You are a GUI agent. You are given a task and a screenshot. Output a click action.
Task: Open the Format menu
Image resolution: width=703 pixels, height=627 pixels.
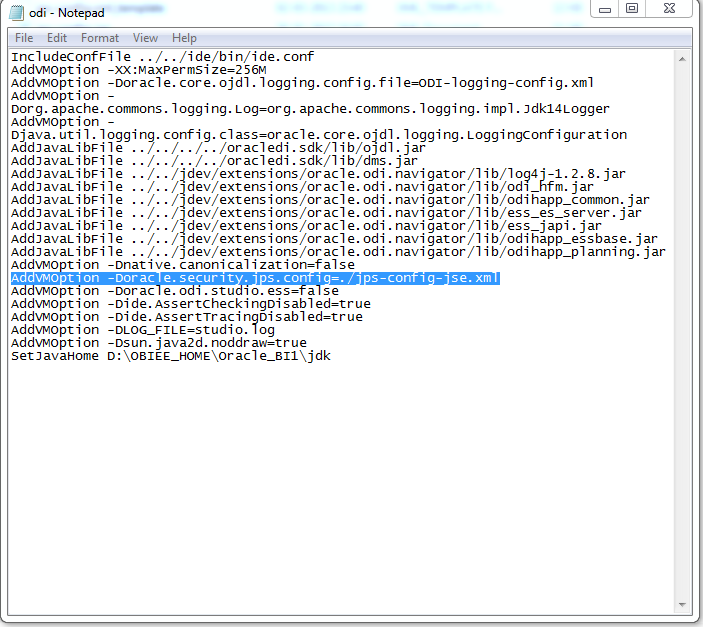tap(100, 38)
